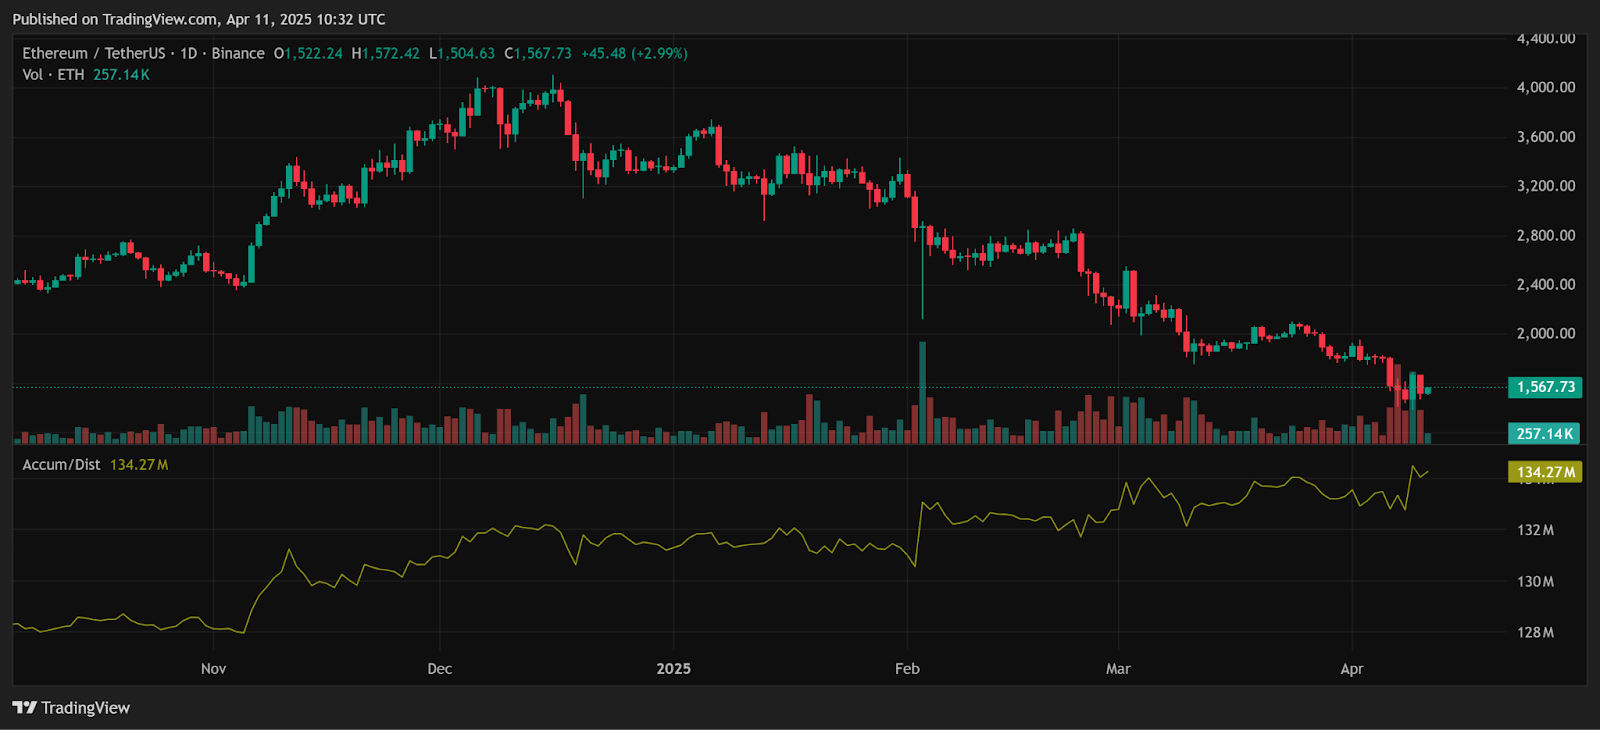Screen dimensions: 1600x730
Task: Click the H1,572.42 high value in the legend
Action: 386,54
